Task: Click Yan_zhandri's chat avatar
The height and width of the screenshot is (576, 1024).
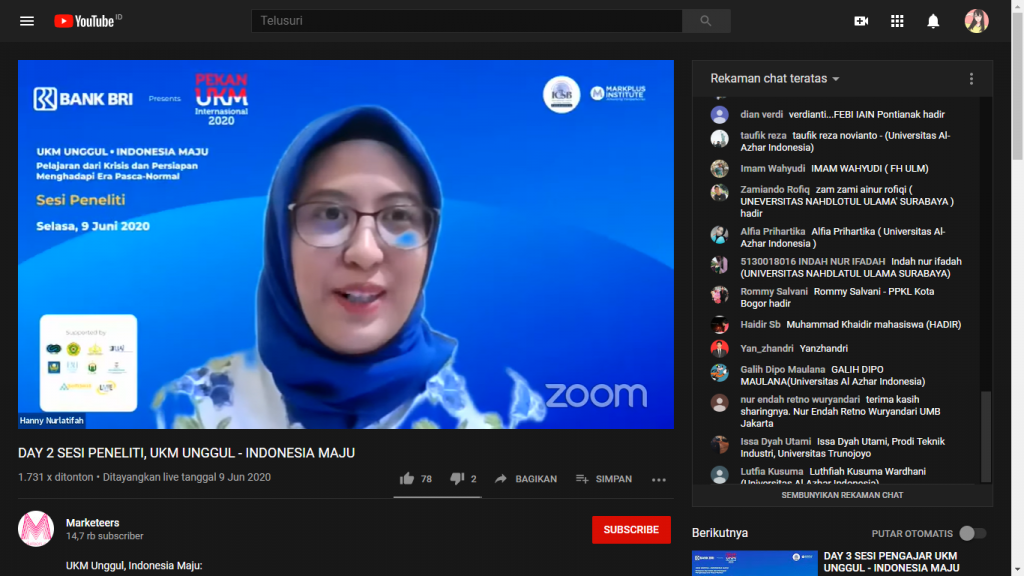Action: 719,348
